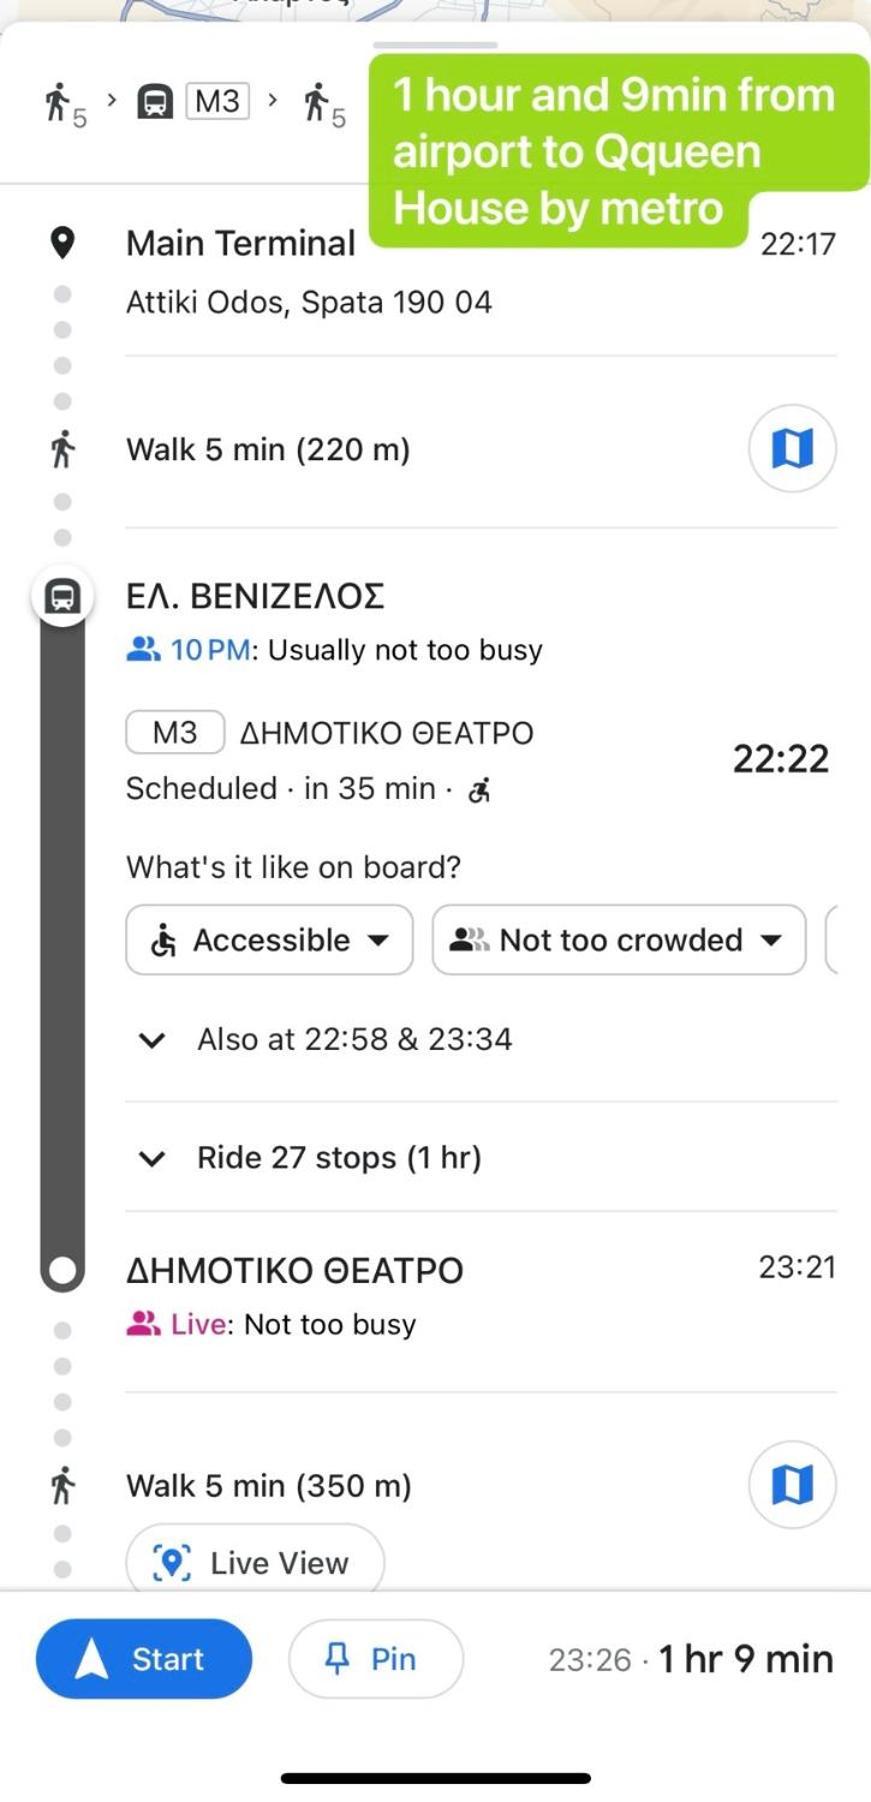Tap the walking figure icon beside Walk 5 min (220 m)

[x=62, y=449]
